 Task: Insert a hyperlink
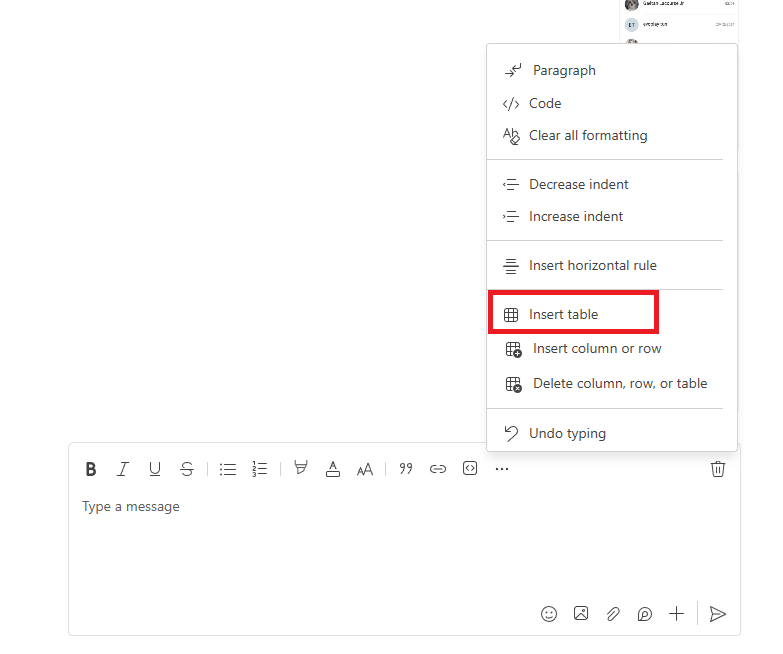pyautogui.click(x=438, y=469)
